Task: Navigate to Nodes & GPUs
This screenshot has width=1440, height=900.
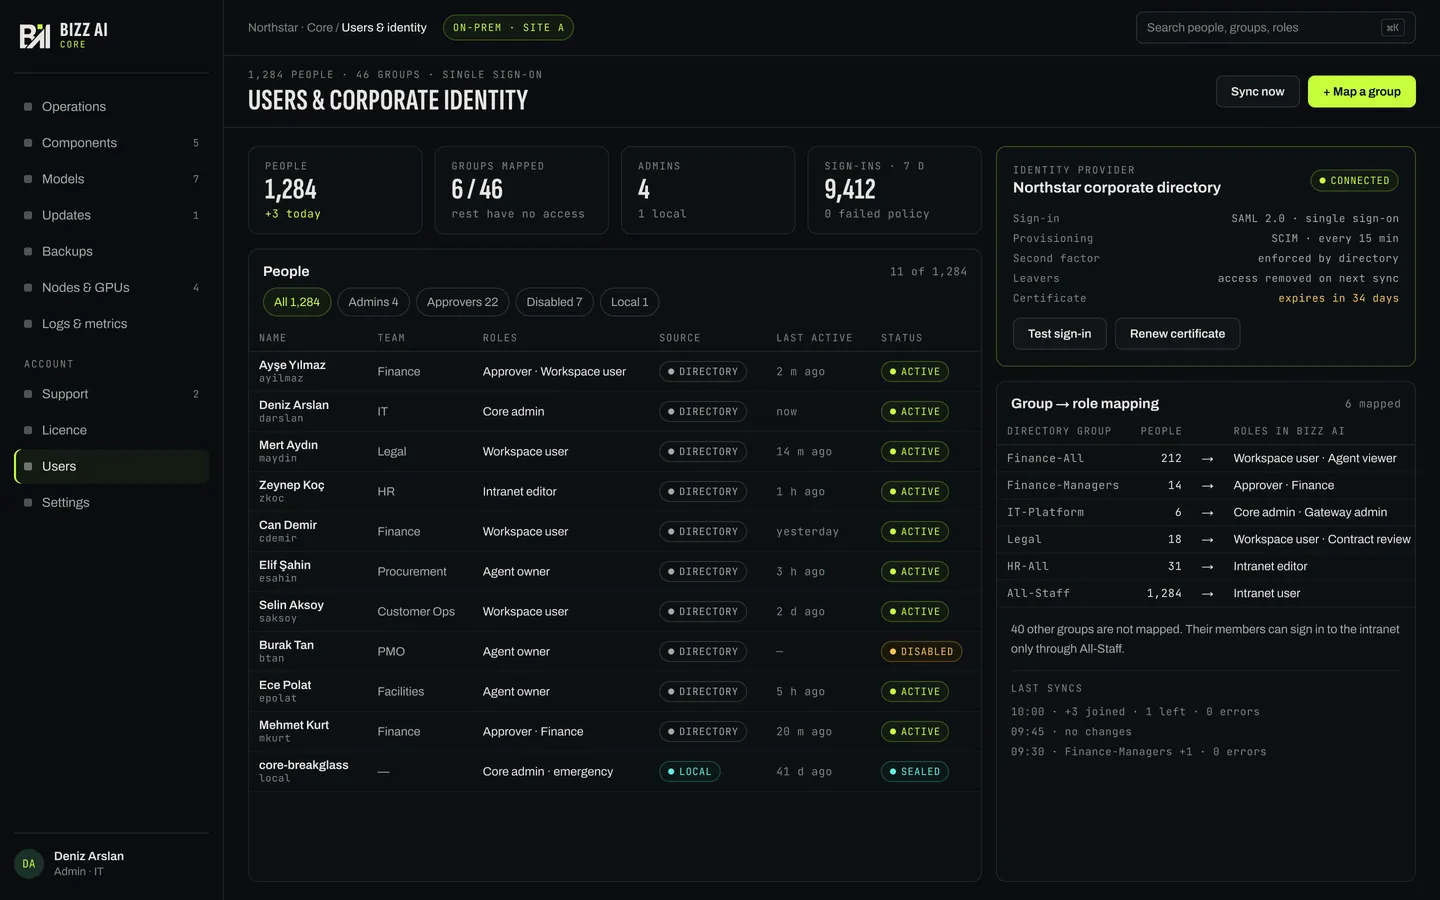Action: (112, 287)
